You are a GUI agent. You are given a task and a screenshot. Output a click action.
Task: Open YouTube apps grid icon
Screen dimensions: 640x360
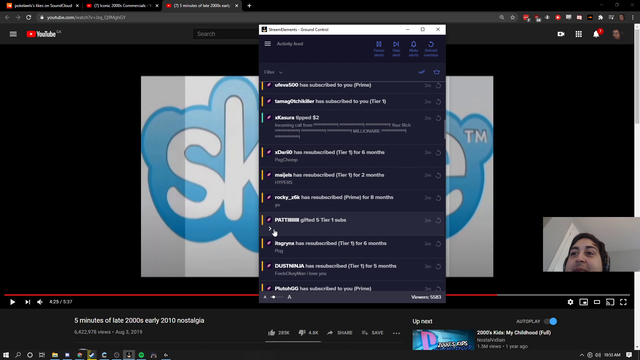tap(578, 34)
